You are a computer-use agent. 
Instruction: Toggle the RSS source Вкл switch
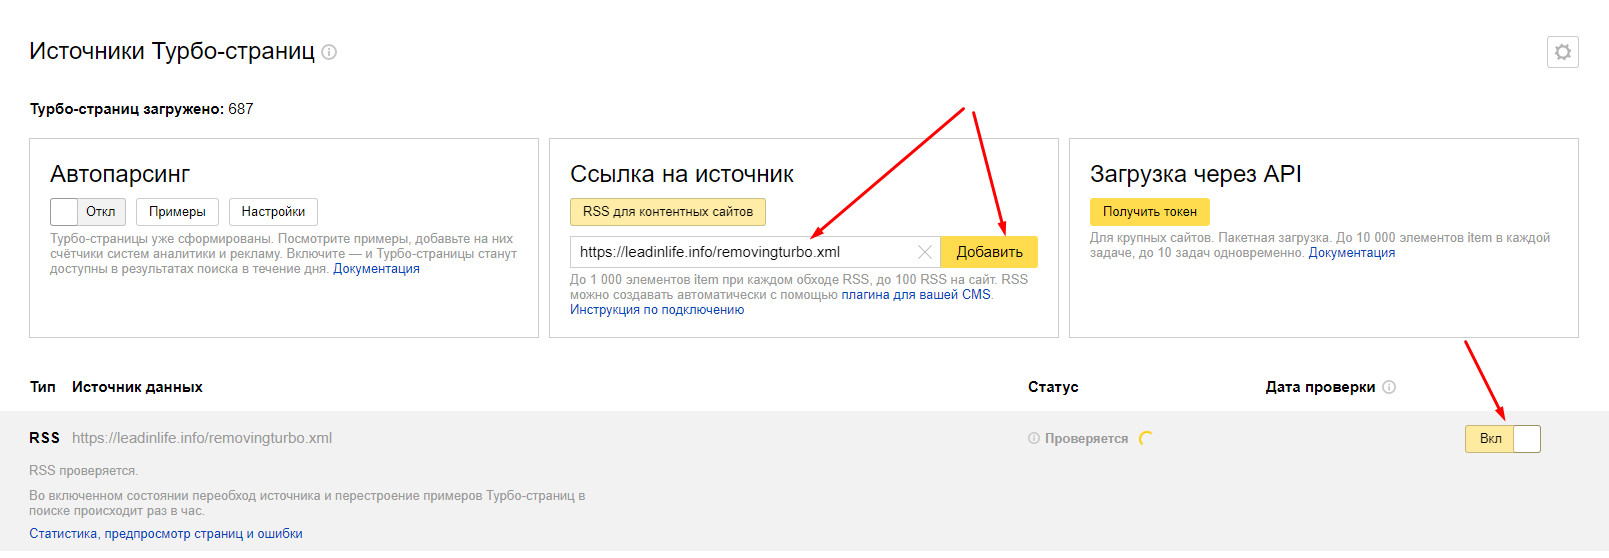(x=1502, y=439)
